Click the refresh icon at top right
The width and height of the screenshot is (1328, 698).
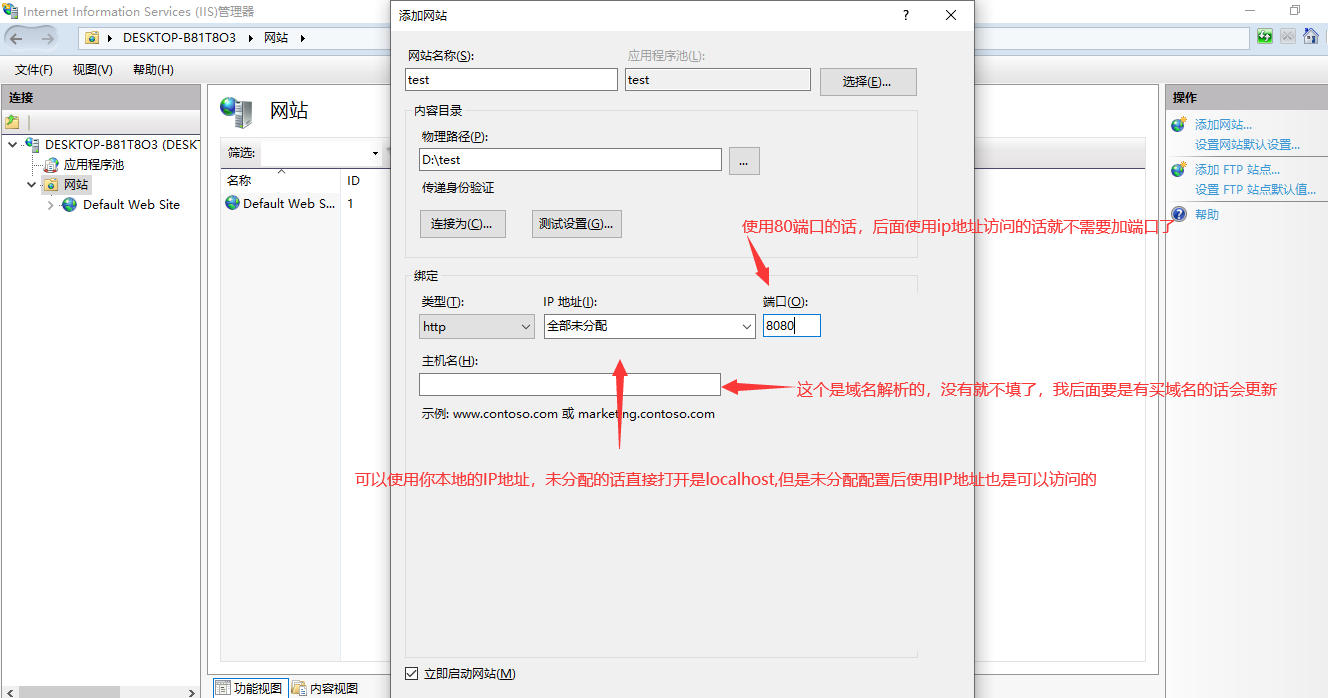(1265, 36)
